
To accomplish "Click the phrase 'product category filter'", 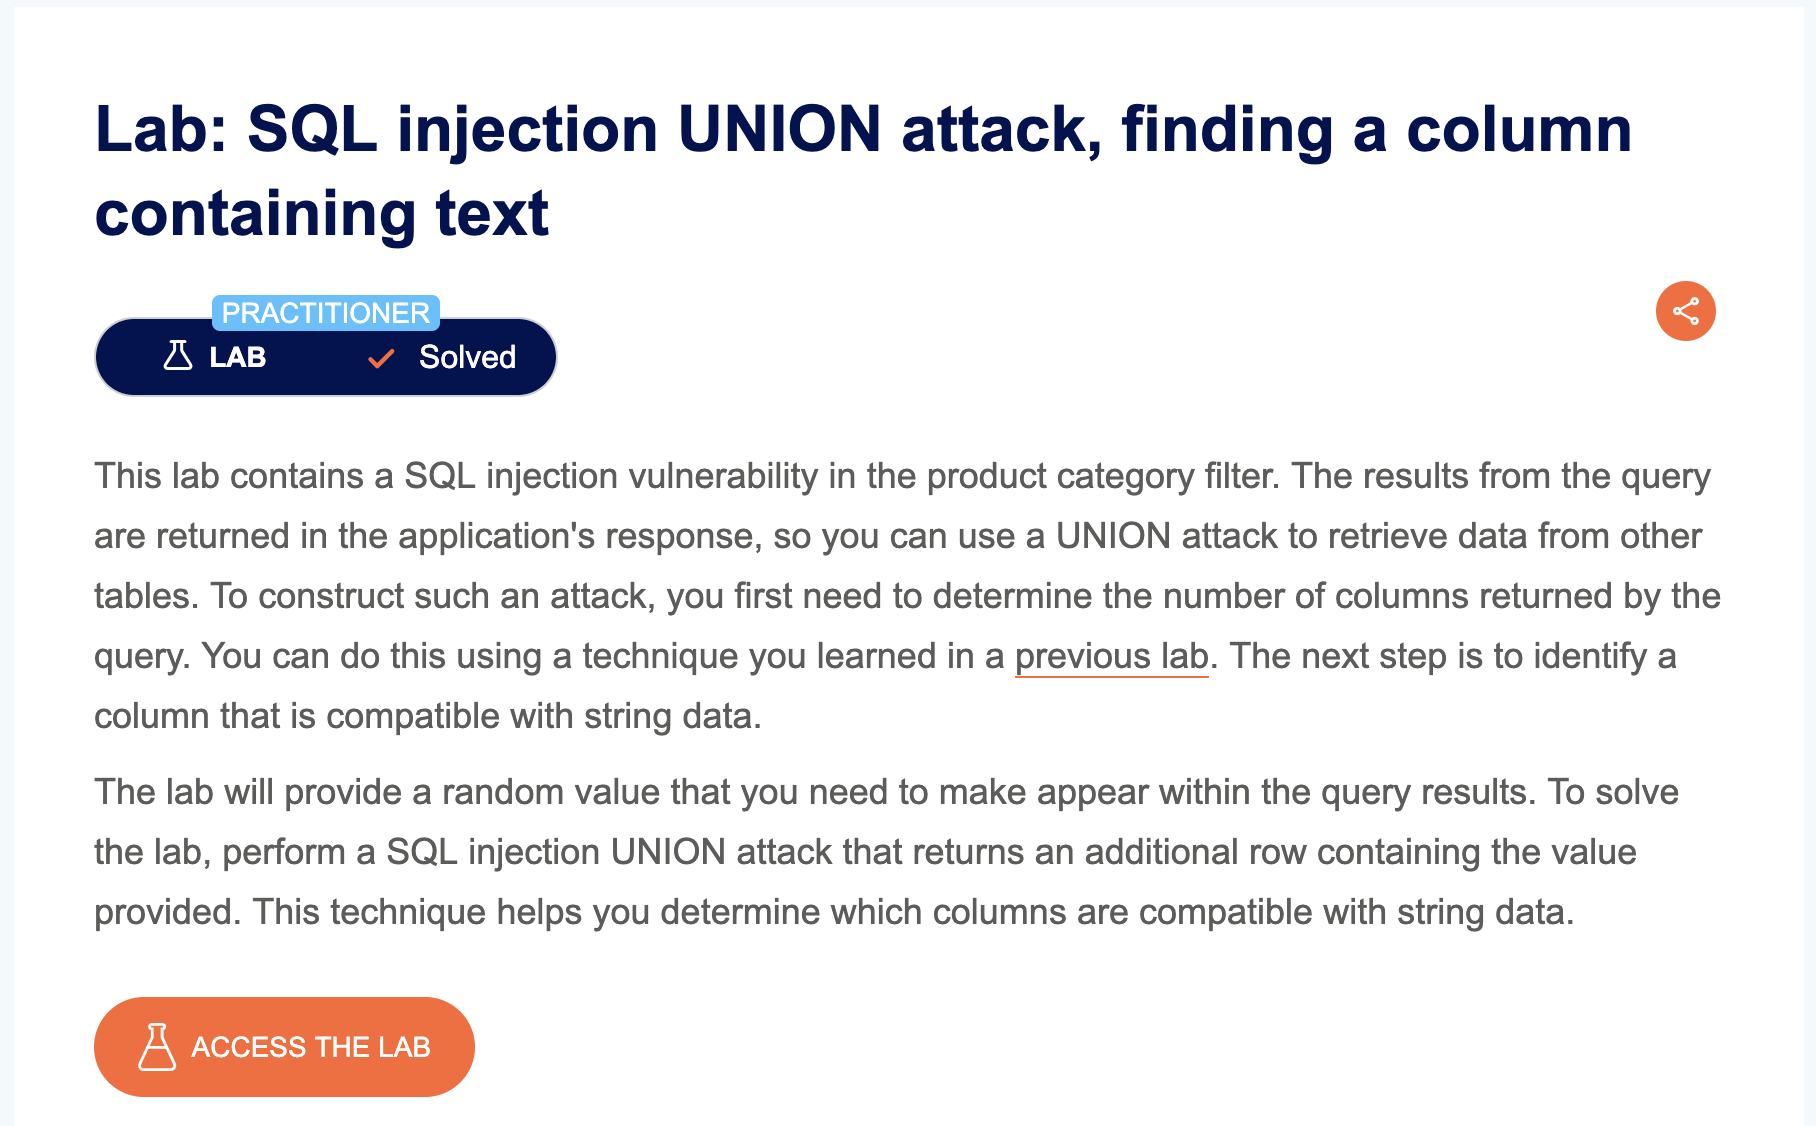I will pyautogui.click(x=1103, y=476).
